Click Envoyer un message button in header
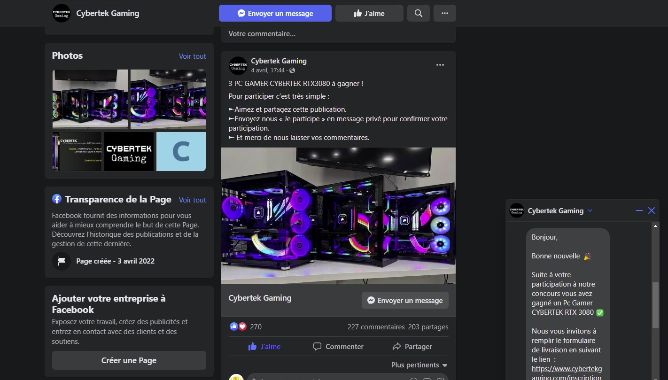This screenshot has height=380, width=668. (275, 13)
